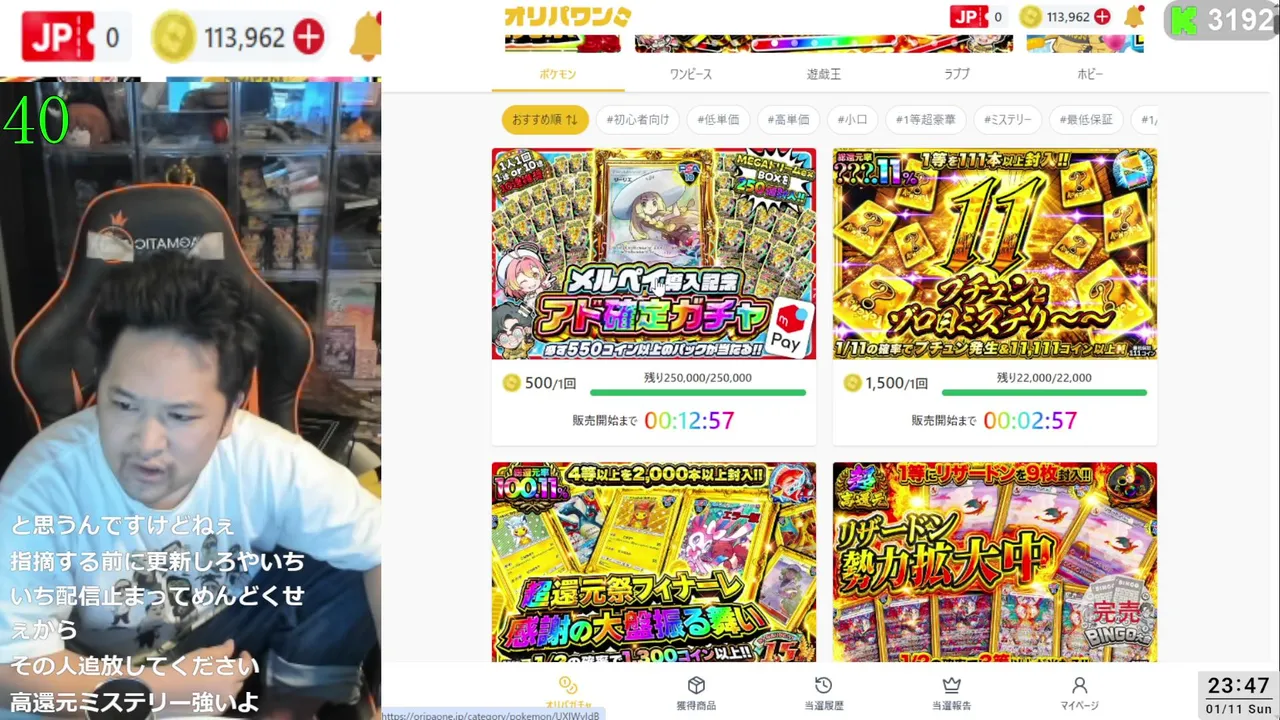Click the 00:12:57 countdown timer
Viewport: 1280px width, 720px height.
pos(689,421)
